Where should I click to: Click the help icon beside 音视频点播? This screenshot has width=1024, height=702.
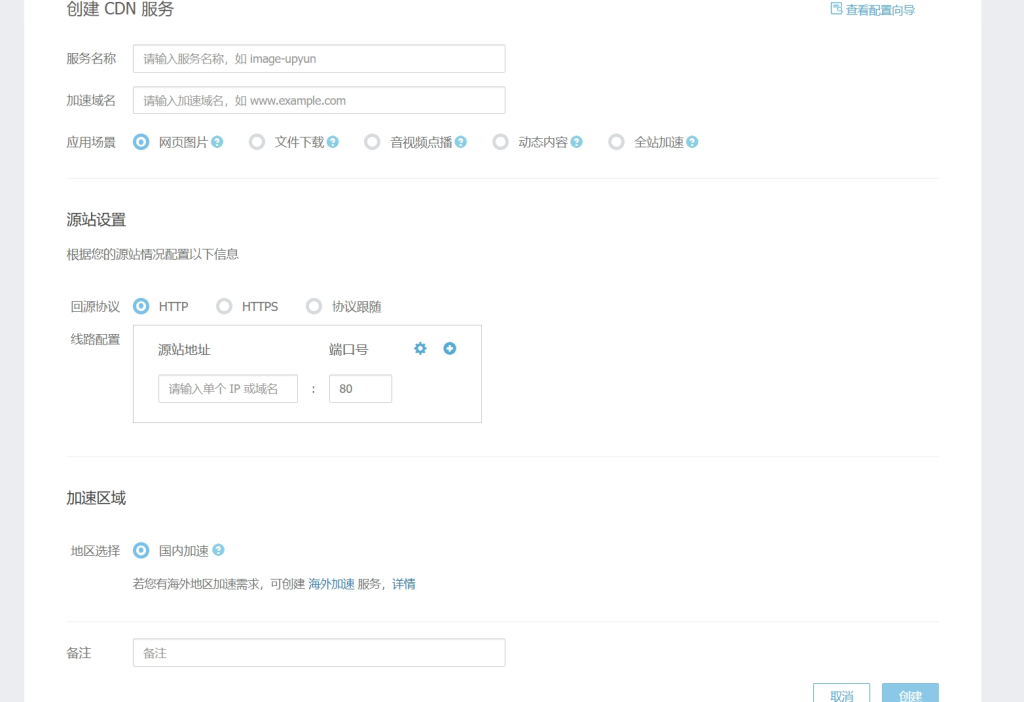[x=461, y=142]
